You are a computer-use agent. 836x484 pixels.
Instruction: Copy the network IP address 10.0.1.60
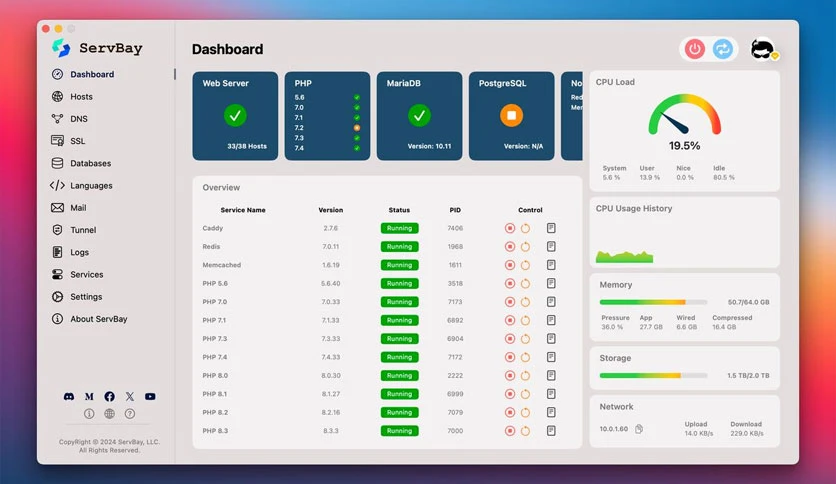[639, 429]
